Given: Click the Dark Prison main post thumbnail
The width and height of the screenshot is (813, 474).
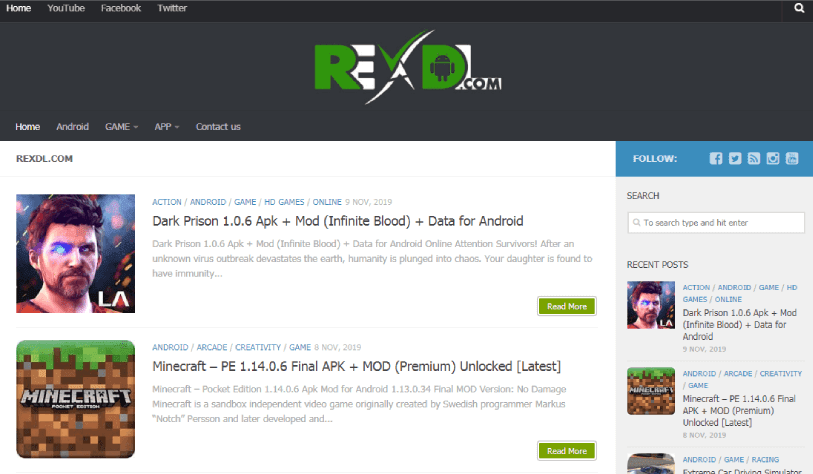Looking at the screenshot, I should [x=76, y=254].
